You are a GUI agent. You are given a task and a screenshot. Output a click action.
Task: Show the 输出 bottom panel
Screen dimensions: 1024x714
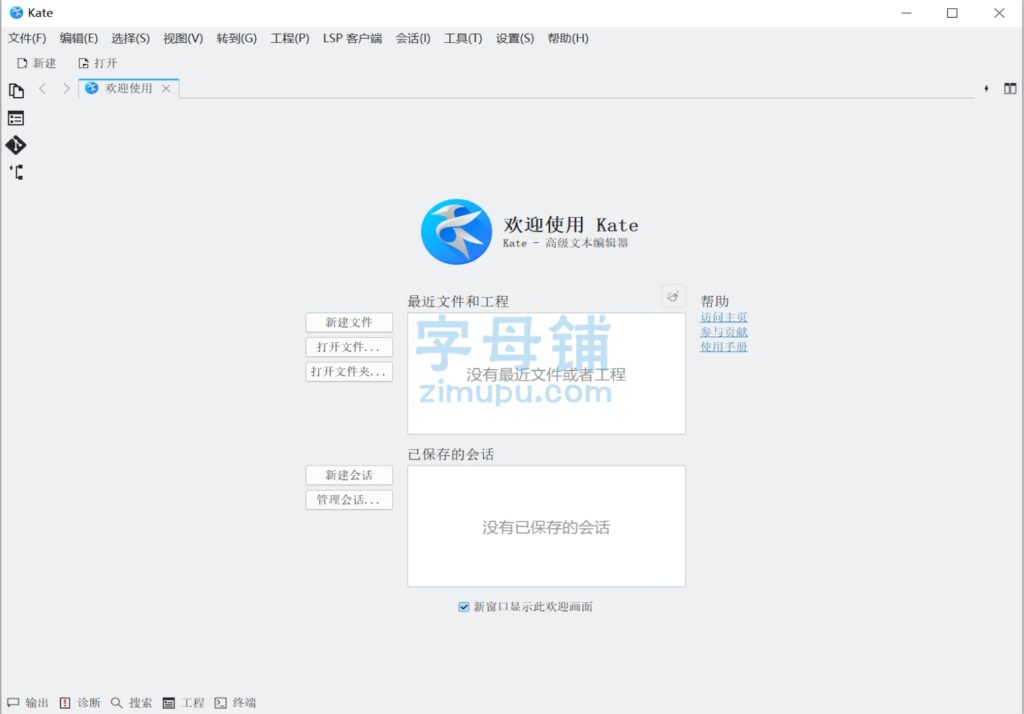[28, 703]
